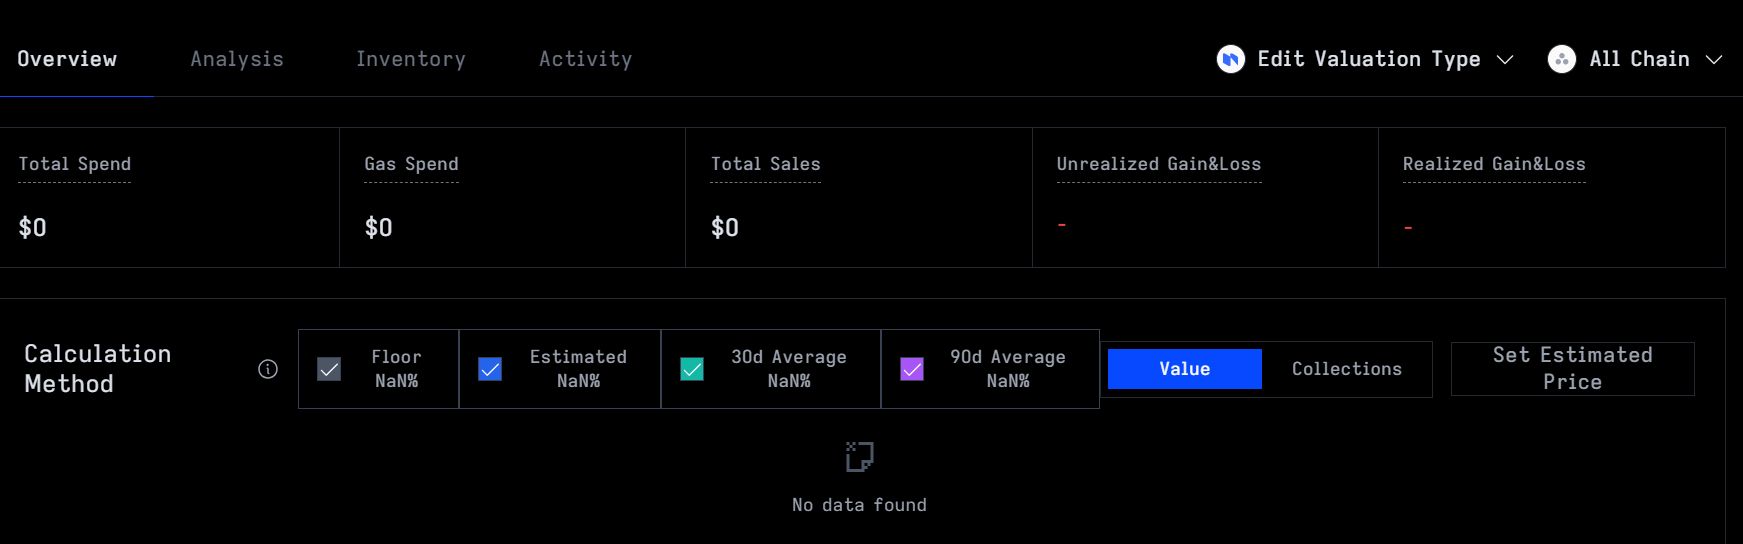Disable the 90d Average checkbox

[912, 369]
